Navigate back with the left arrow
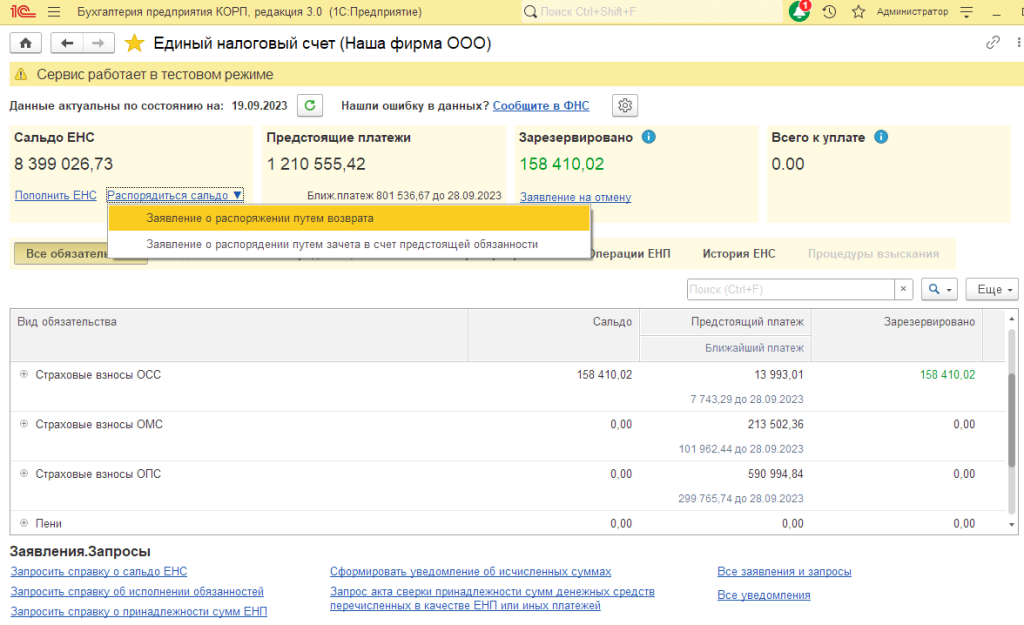The image size is (1024, 625). tap(67, 43)
